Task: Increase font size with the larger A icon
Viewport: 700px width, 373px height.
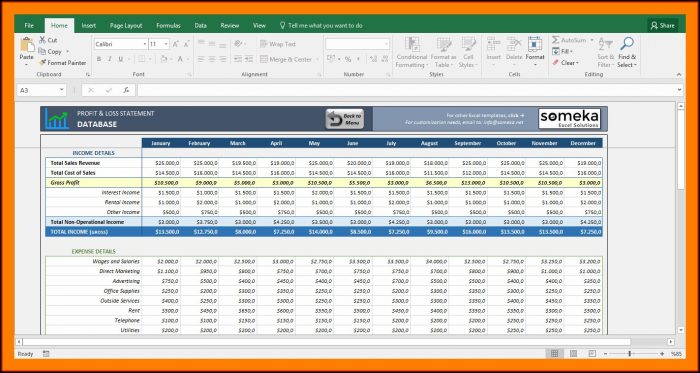Action: pos(175,44)
